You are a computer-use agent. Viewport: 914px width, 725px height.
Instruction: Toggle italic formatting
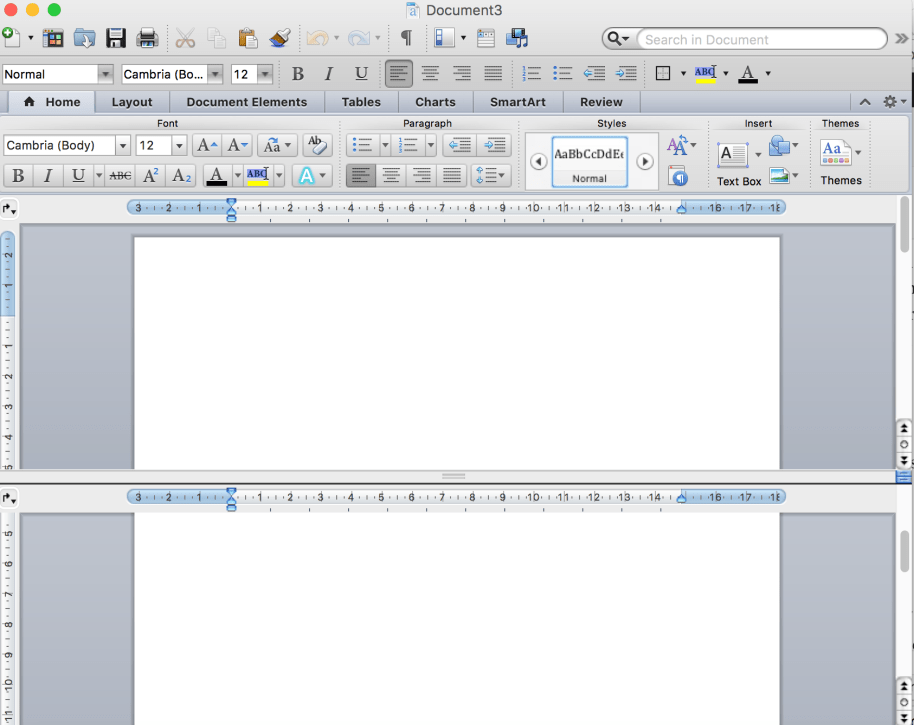(328, 73)
